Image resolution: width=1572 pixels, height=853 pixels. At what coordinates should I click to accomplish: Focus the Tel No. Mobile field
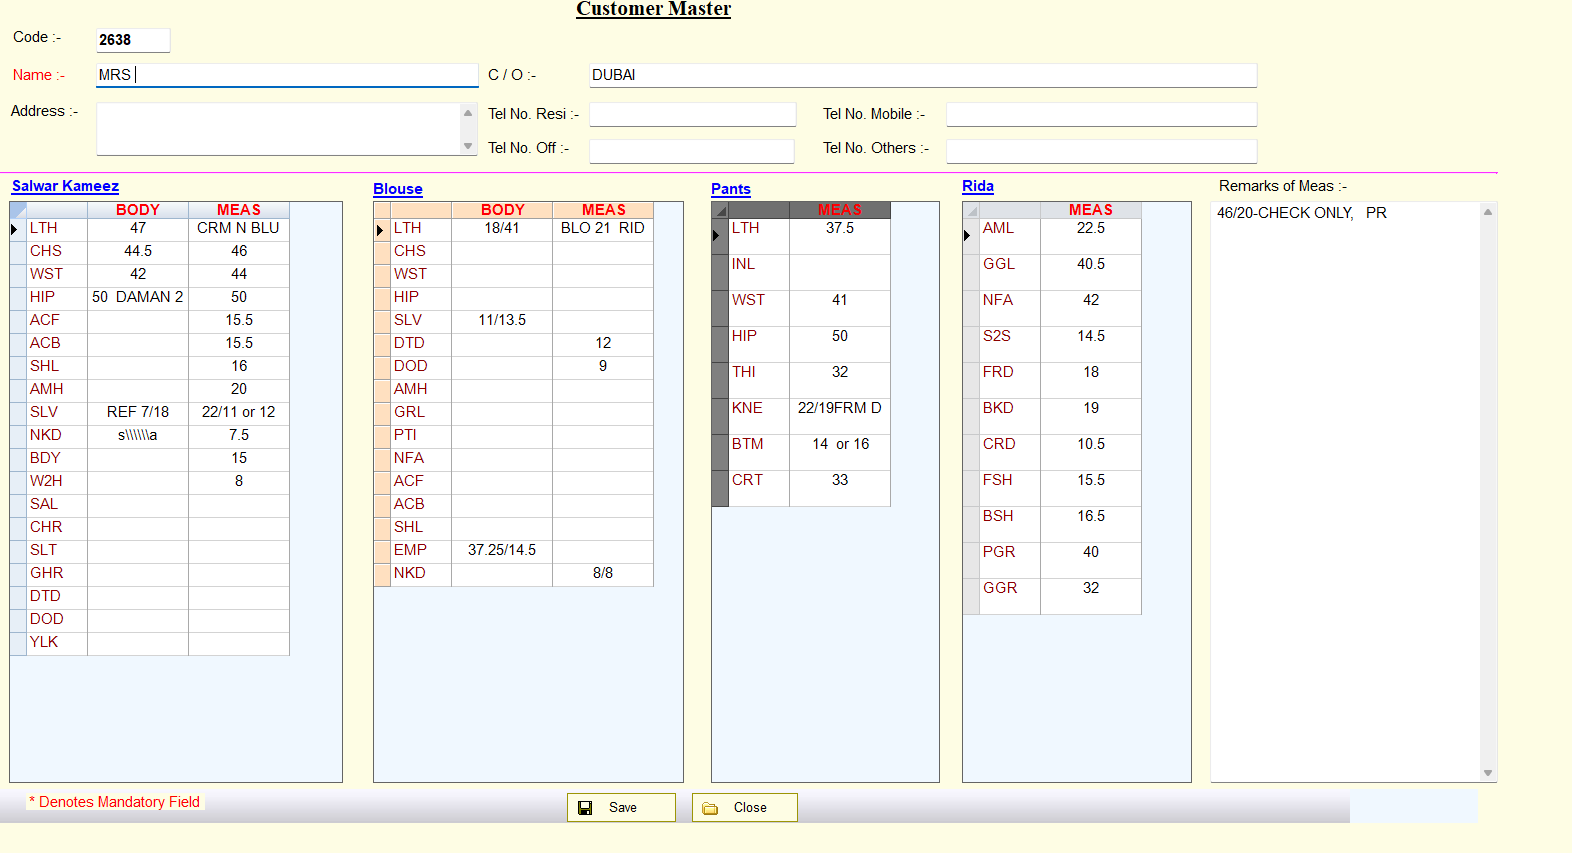pyautogui.click(x=1102, y=114)
